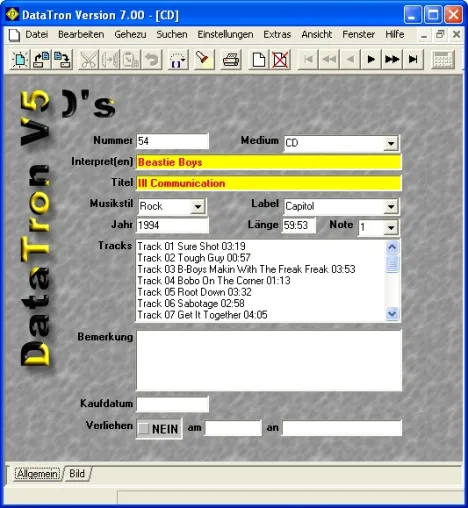The width and height of the screenshot is (468, 508).
Task: Click the export data toolbar icon
Action: pyautogui.click(x=62, y=60)
